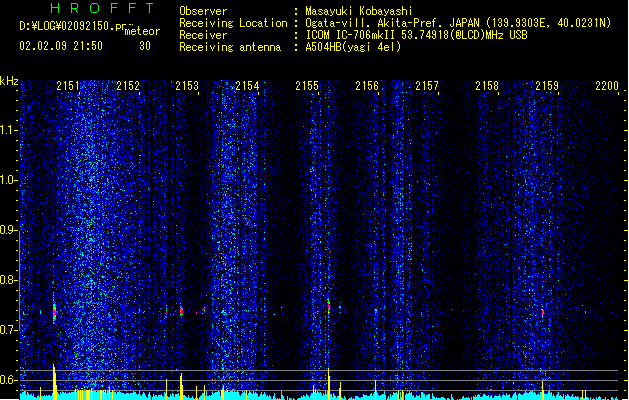
Task: Click the 0.6 kHz axis label
Action: point(8,380)
